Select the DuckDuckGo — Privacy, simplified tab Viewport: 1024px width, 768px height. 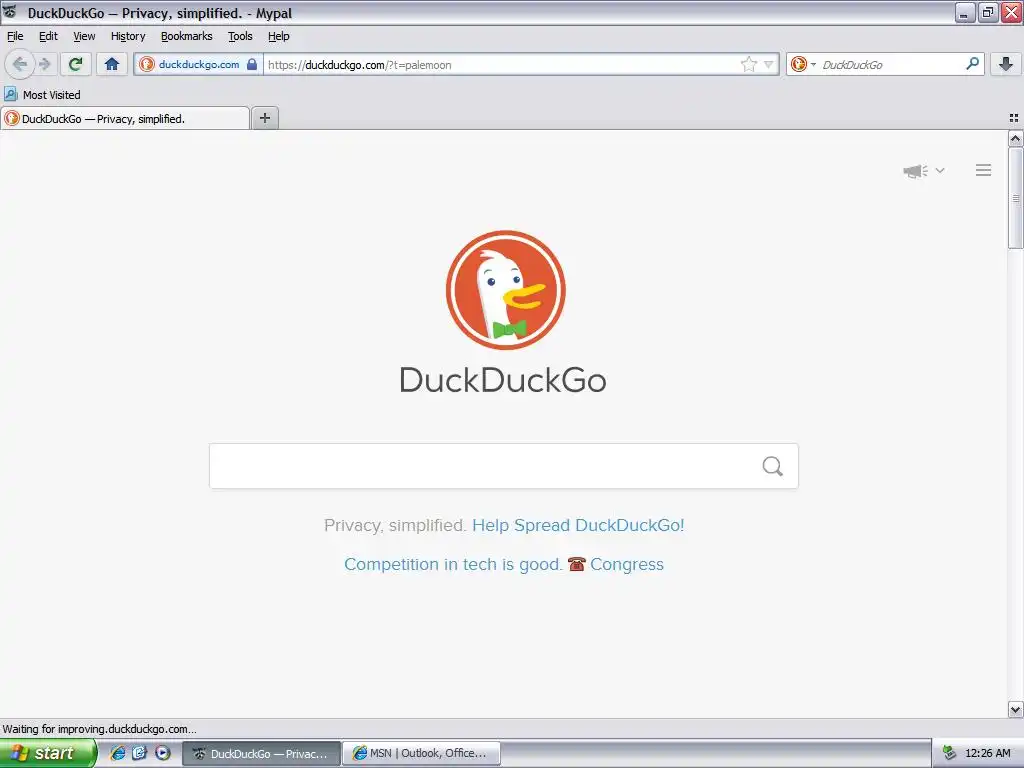pos(125,118)
